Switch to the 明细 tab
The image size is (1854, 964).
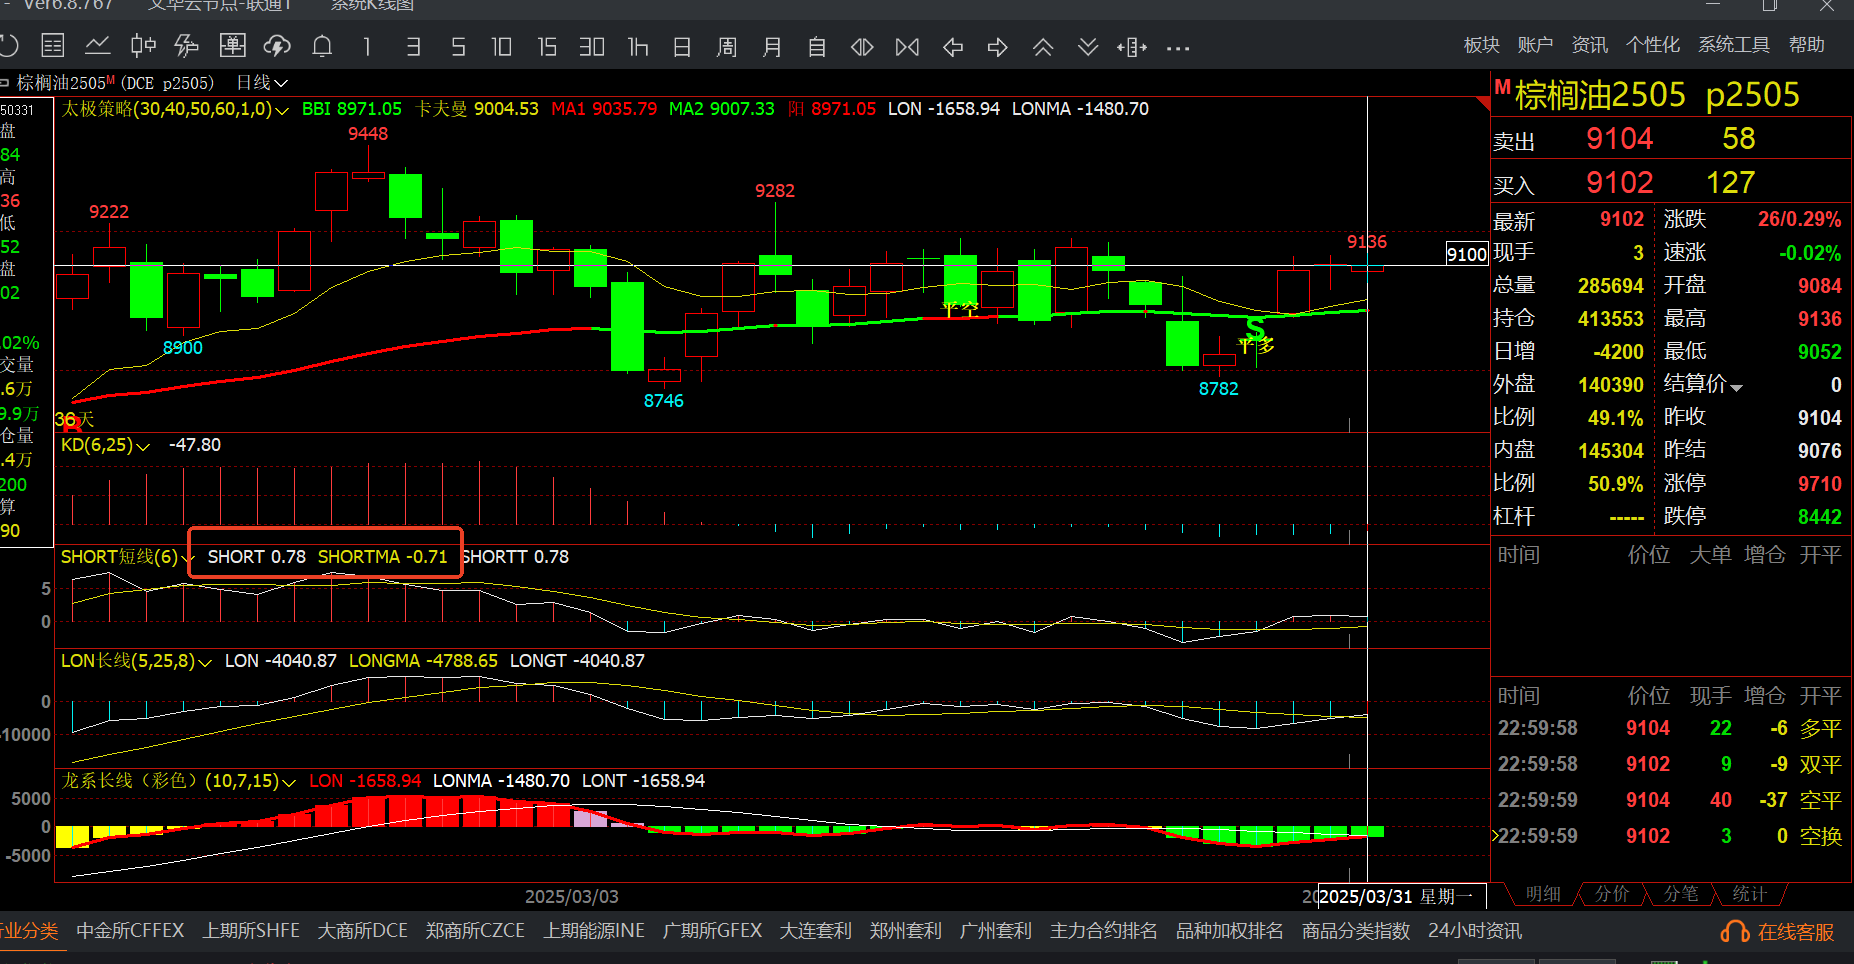click(1543, 894)
